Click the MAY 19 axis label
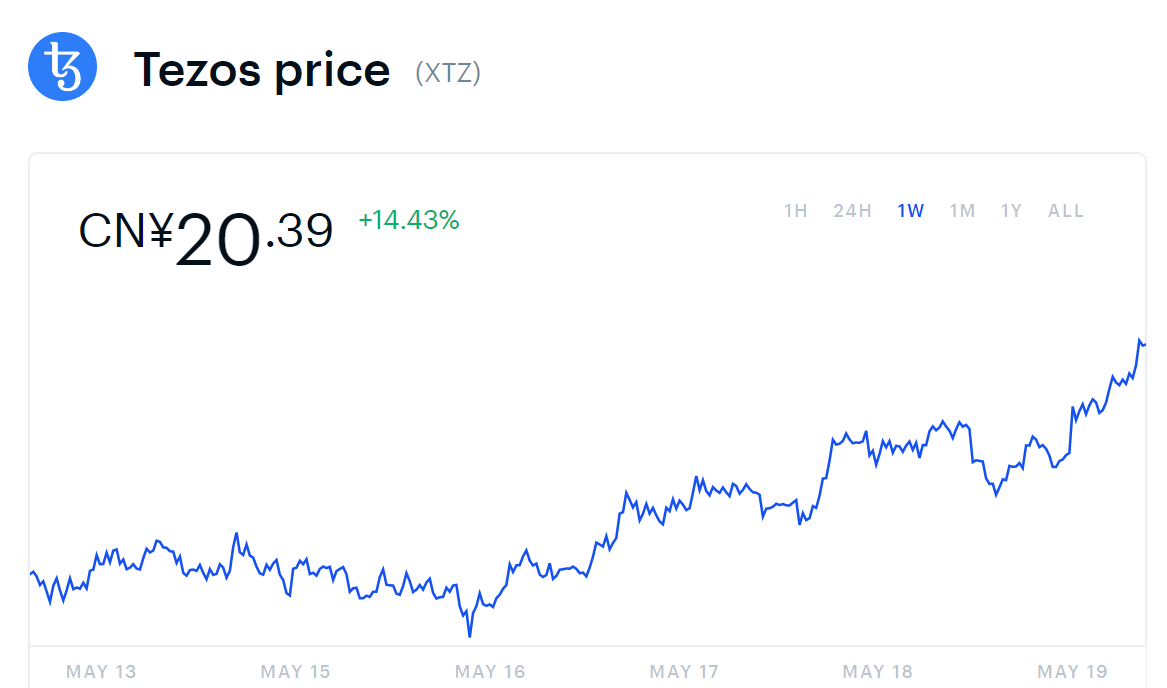Screen dimensions: 1167x688 pyautogui.click(x=1072, y=672)
